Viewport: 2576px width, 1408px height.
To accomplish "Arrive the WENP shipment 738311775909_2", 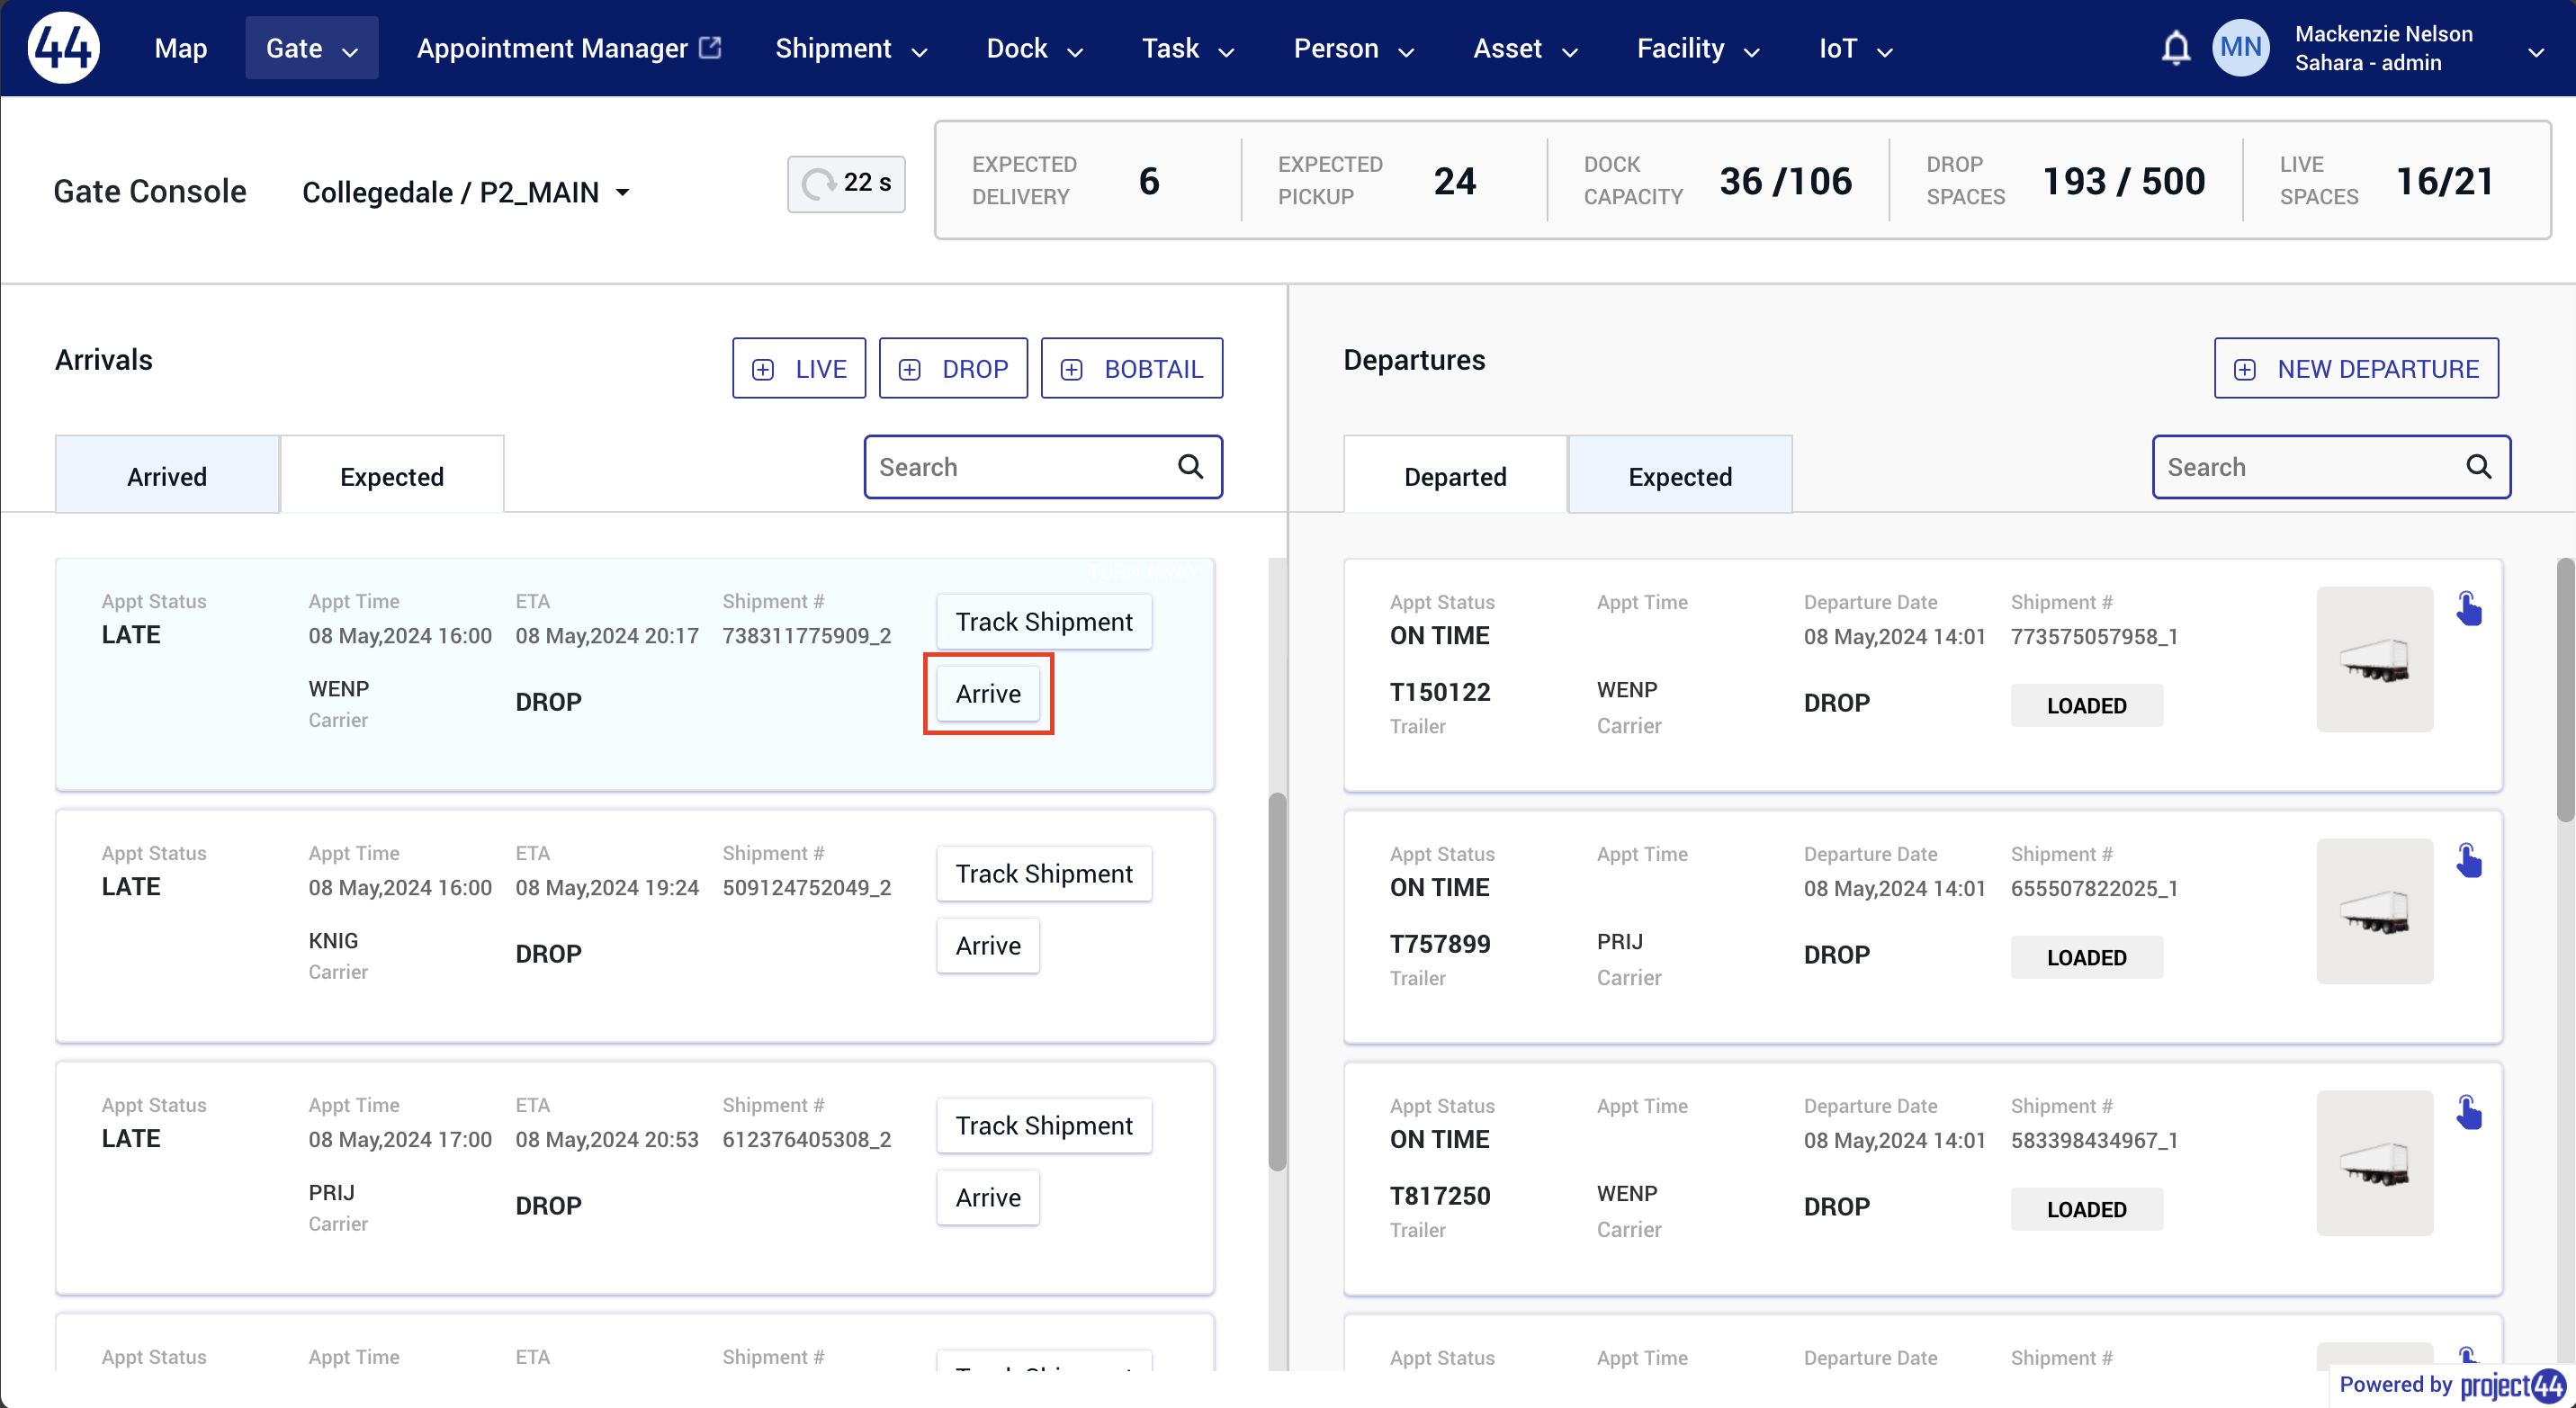I will click(988, 694).
